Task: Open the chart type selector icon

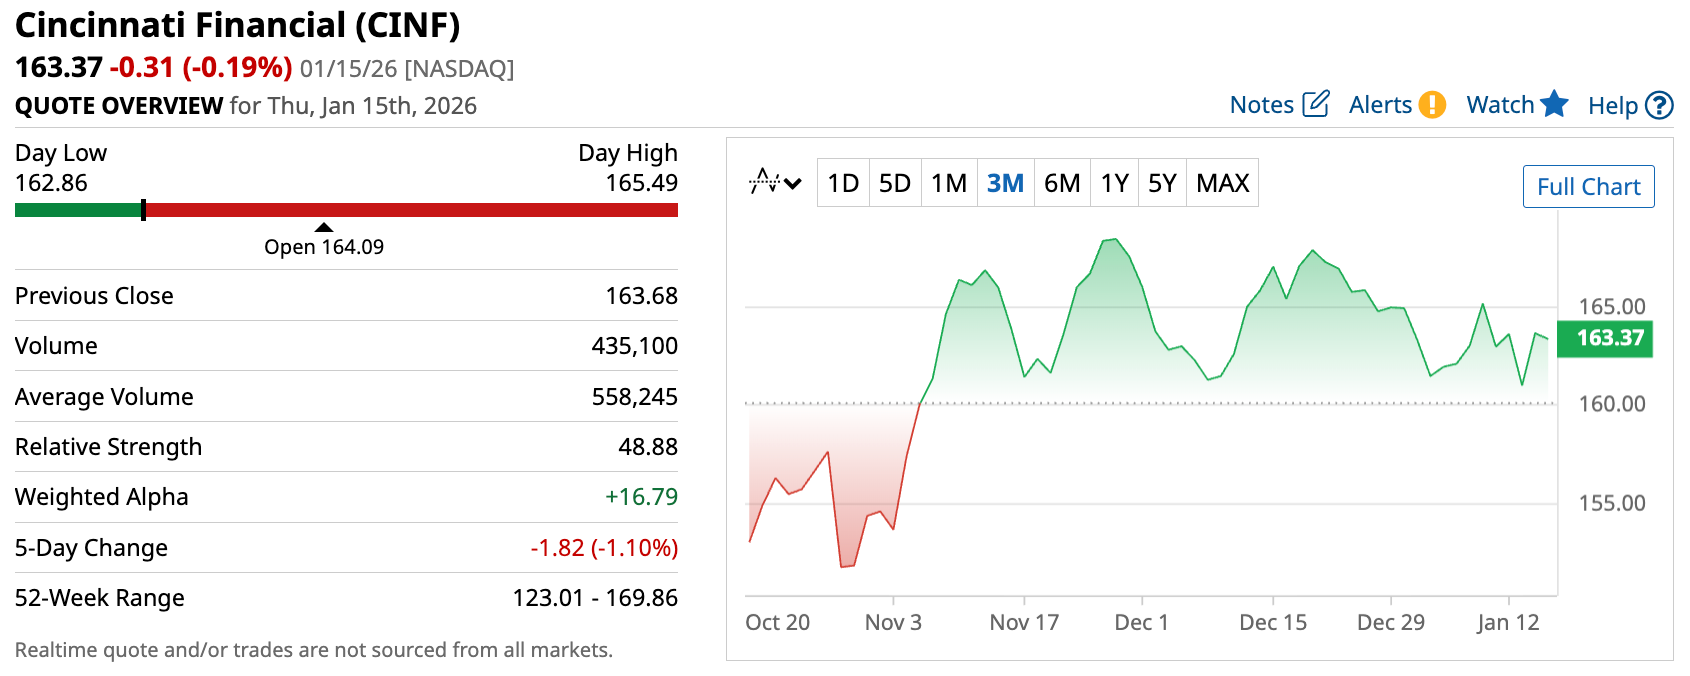Action: [765, 183]
